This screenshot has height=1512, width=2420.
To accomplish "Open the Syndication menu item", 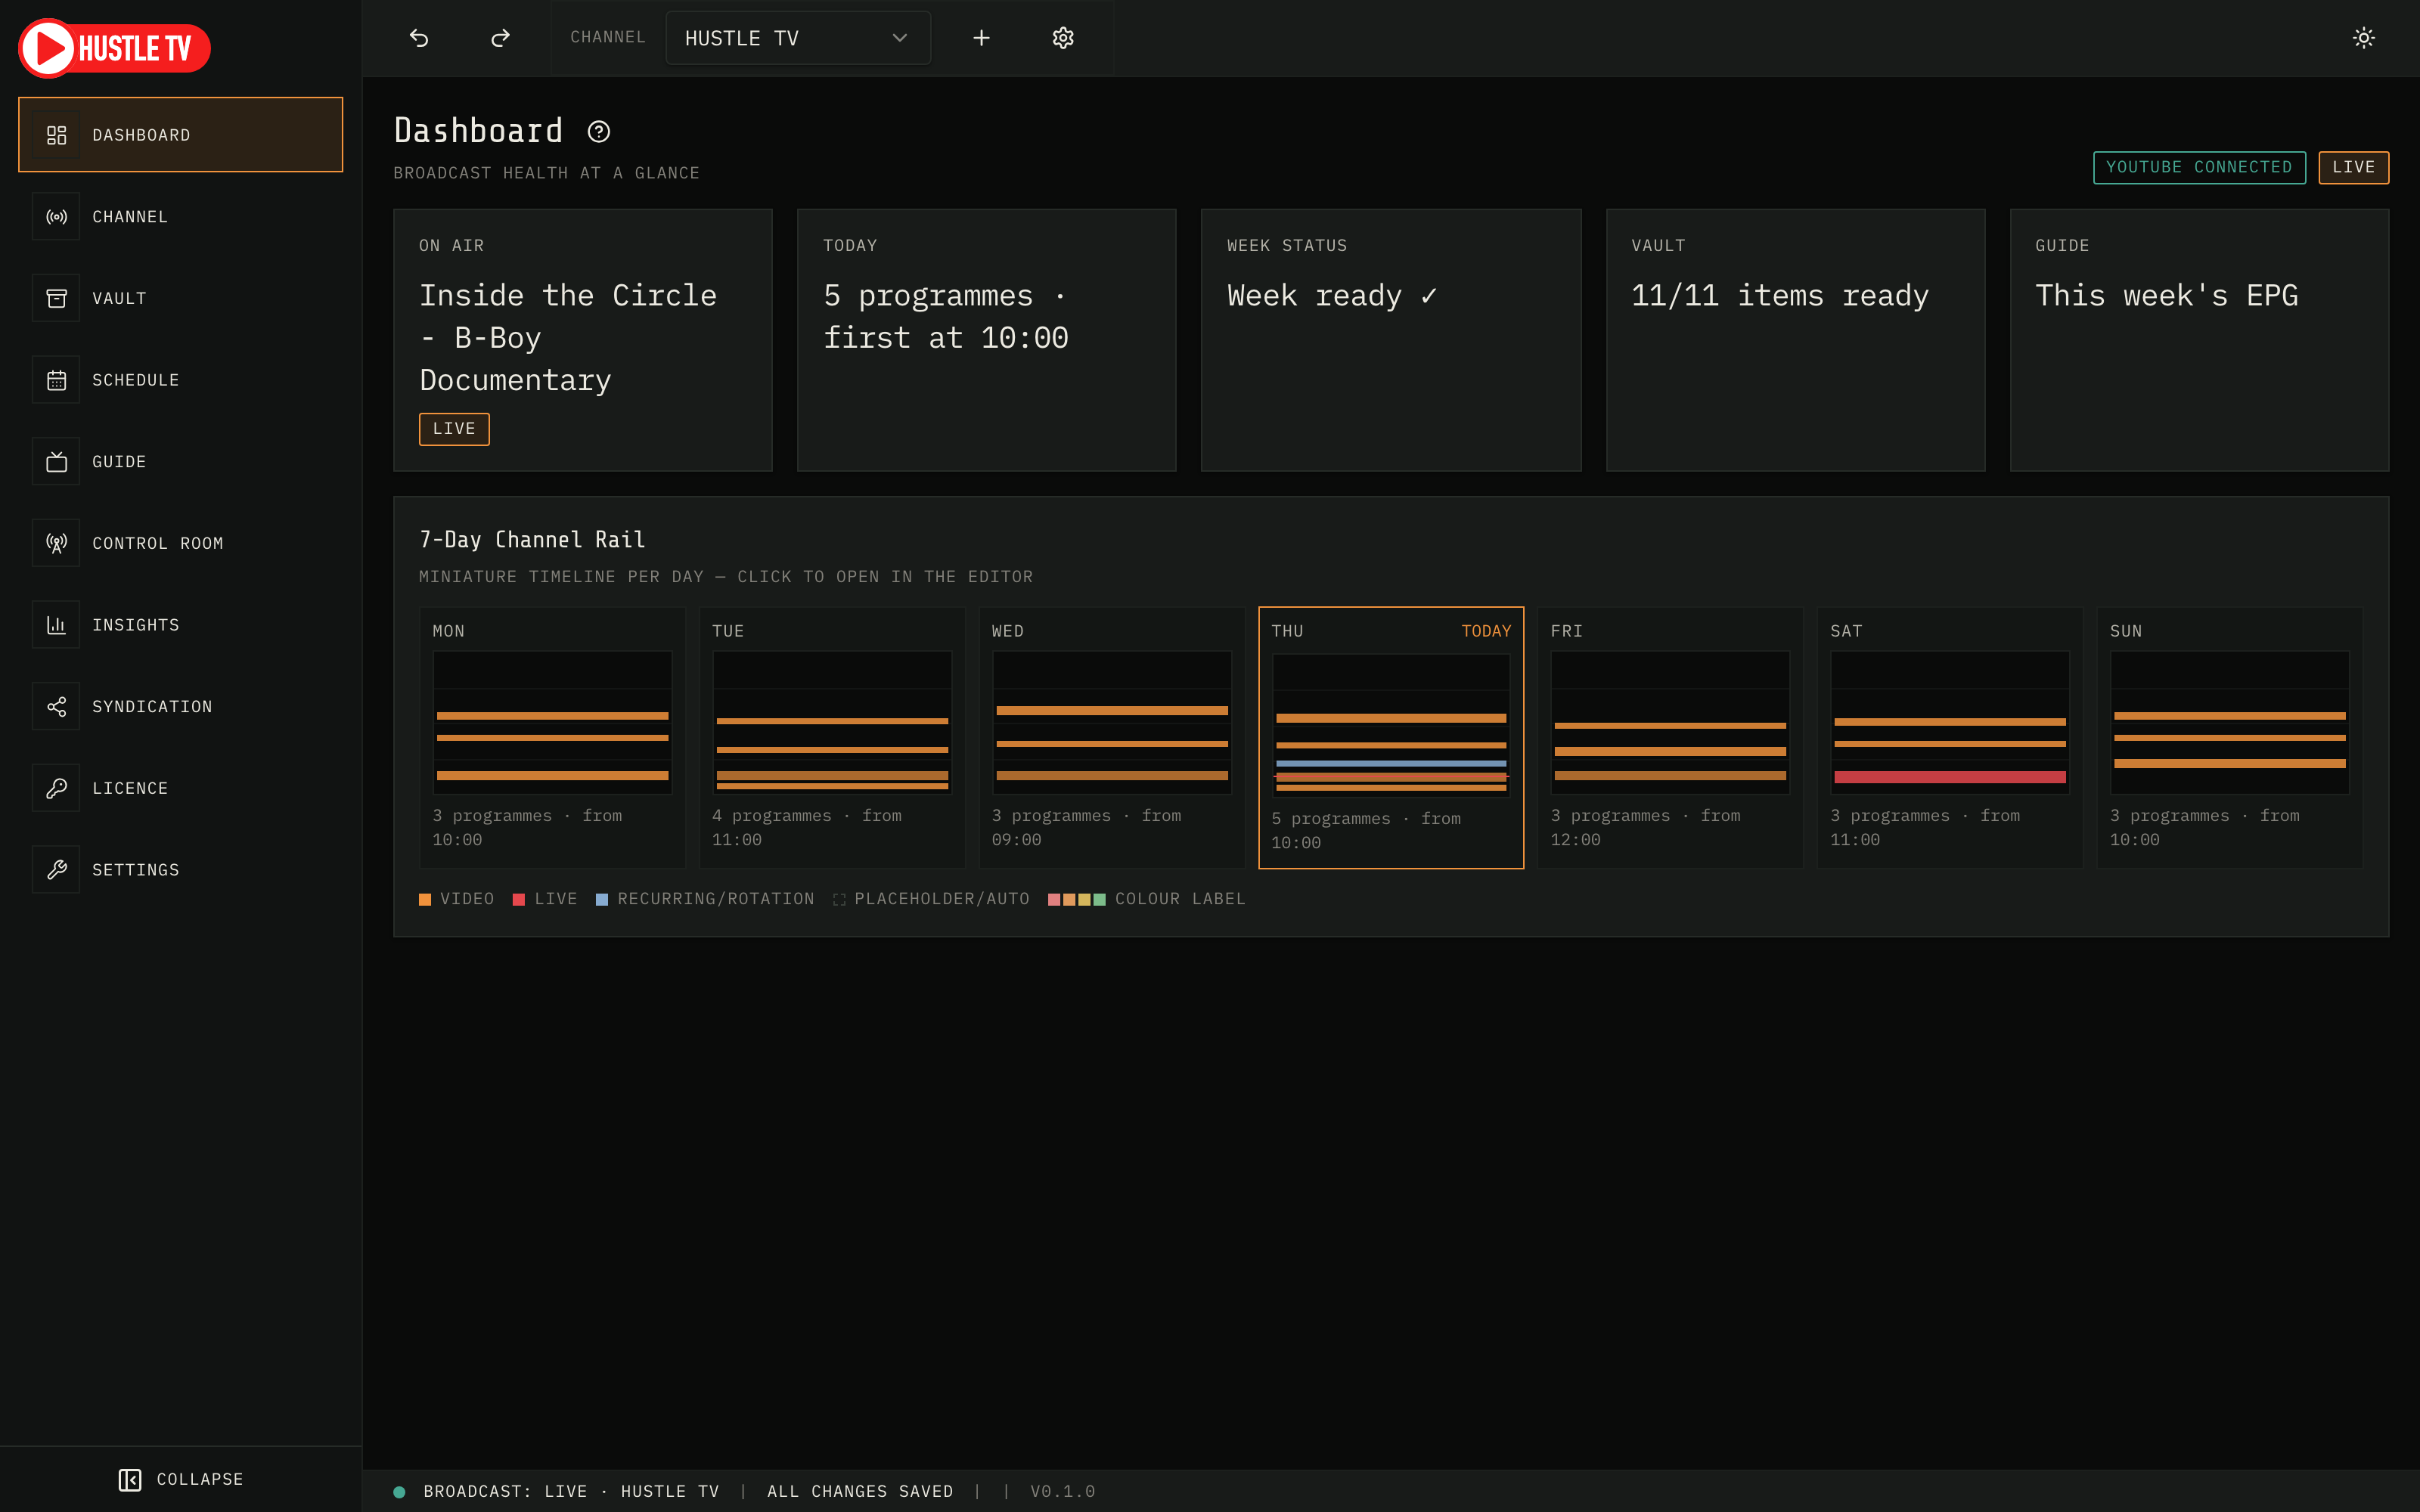I will click(x=181, y=707).
